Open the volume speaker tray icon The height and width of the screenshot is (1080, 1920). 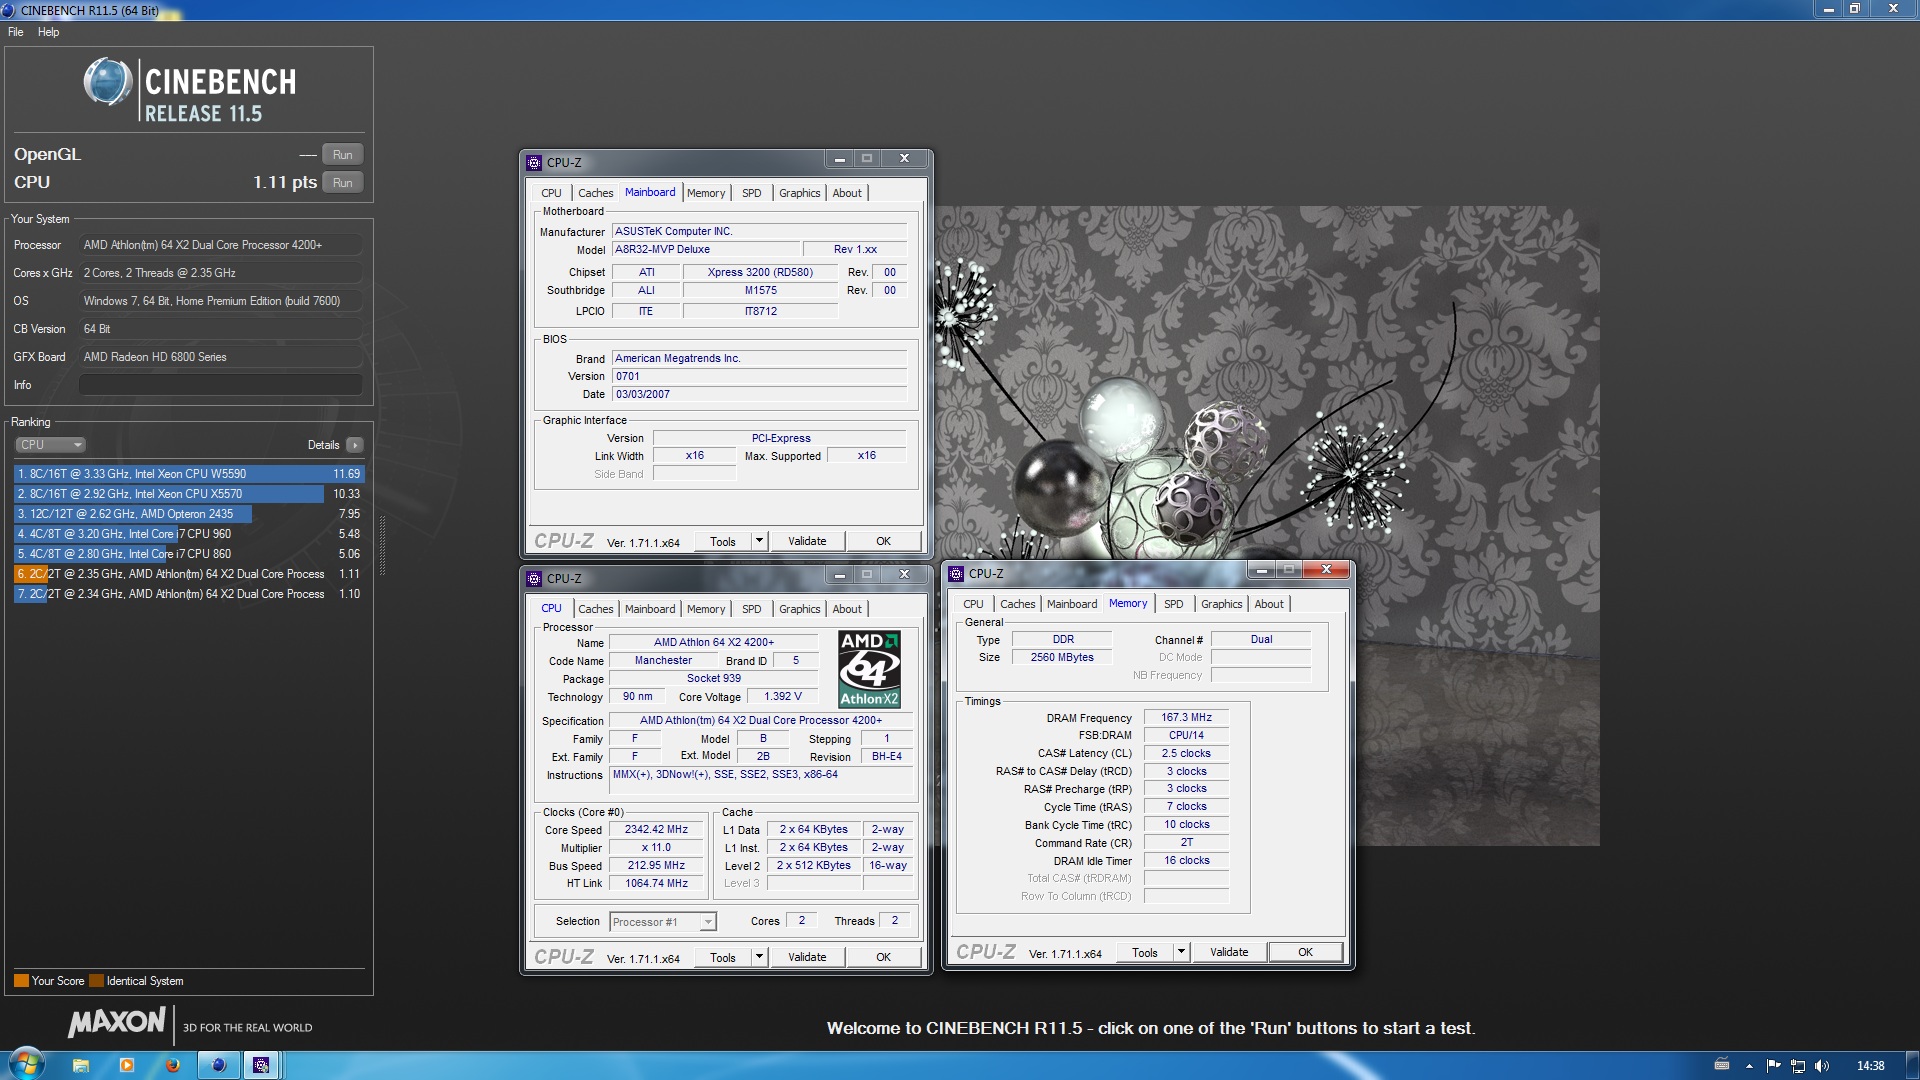(x=1821, y=1066)
